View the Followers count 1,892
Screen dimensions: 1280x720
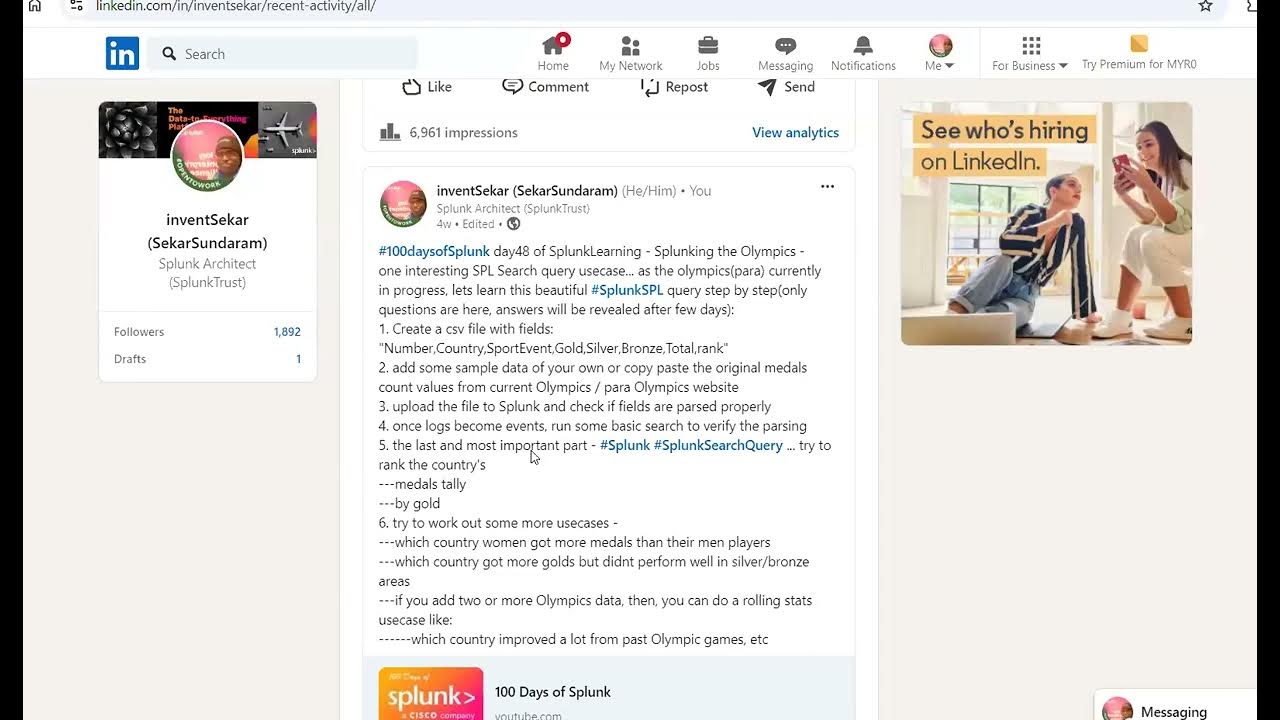[x=287, y=332]
